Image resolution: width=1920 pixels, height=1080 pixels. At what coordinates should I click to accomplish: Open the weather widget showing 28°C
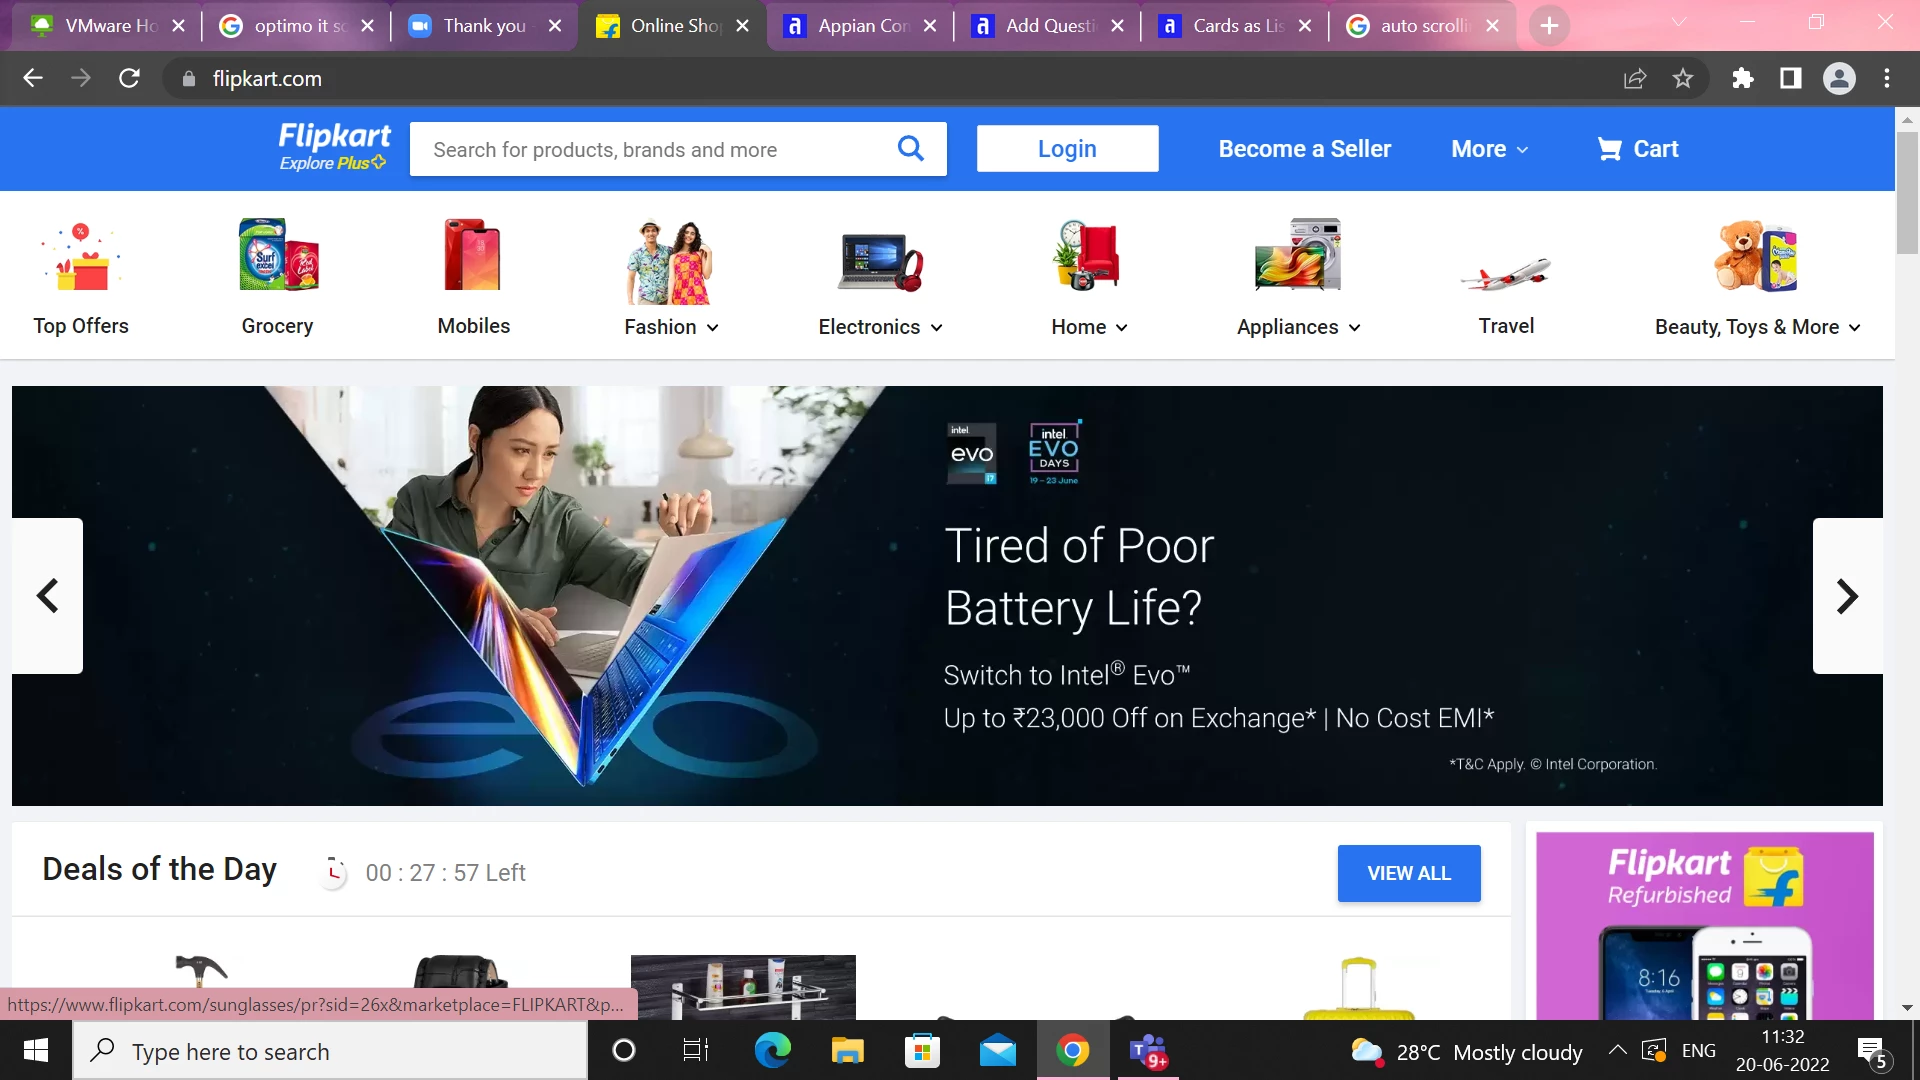(1466, 1051)
